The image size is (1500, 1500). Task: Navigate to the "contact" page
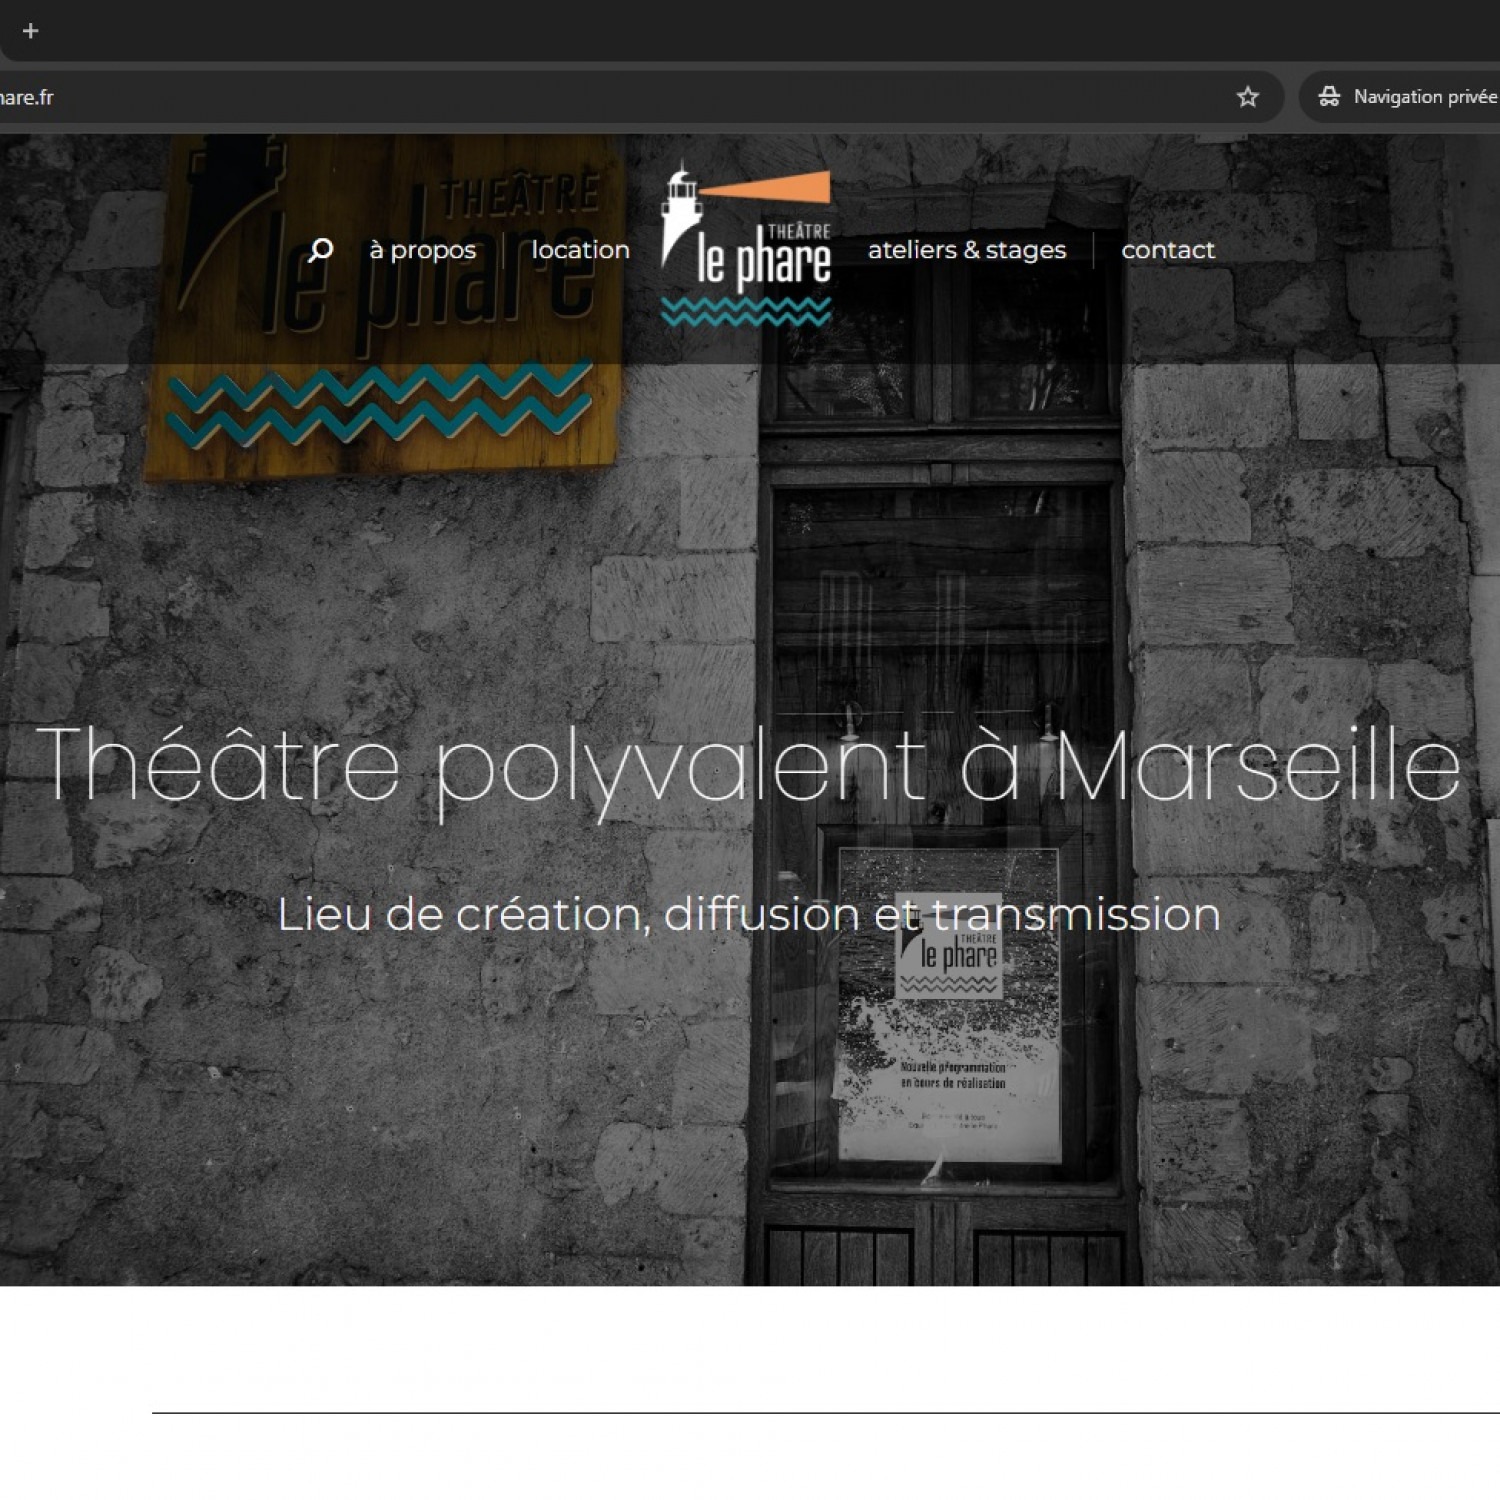pyautogui.click(x=1167, y=250)
